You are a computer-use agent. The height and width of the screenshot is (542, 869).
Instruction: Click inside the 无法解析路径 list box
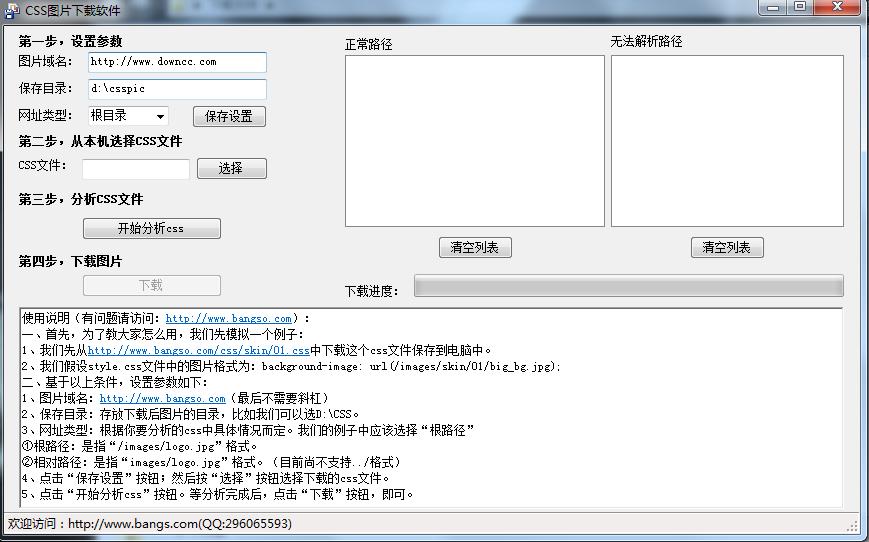tap(727, 141)
